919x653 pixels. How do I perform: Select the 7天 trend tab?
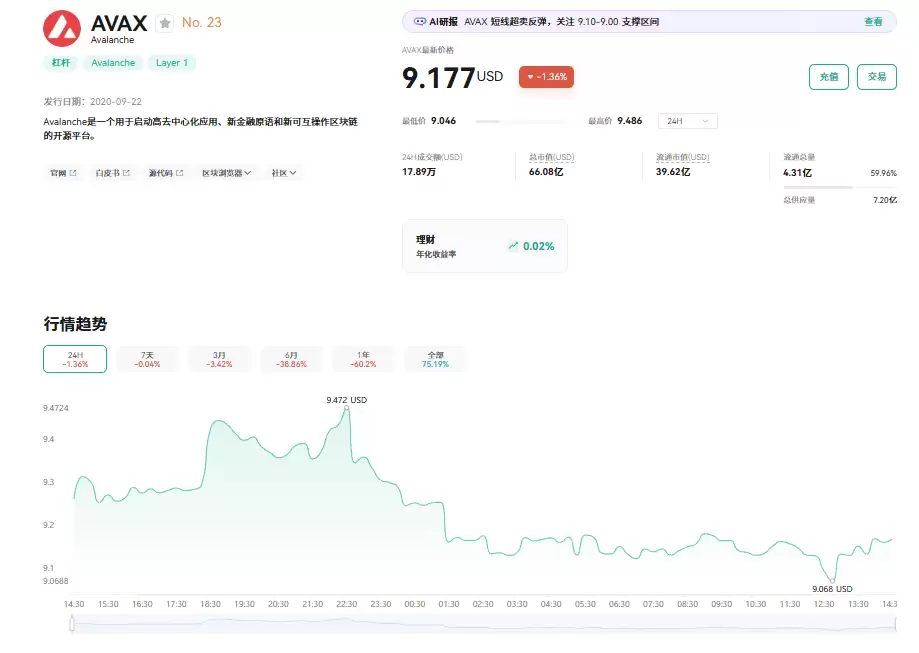coord(147,359)
